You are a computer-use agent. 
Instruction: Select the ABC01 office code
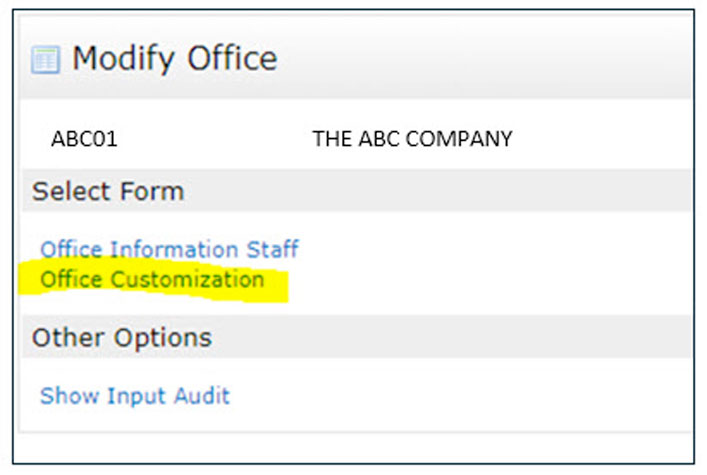coord(84,139)
